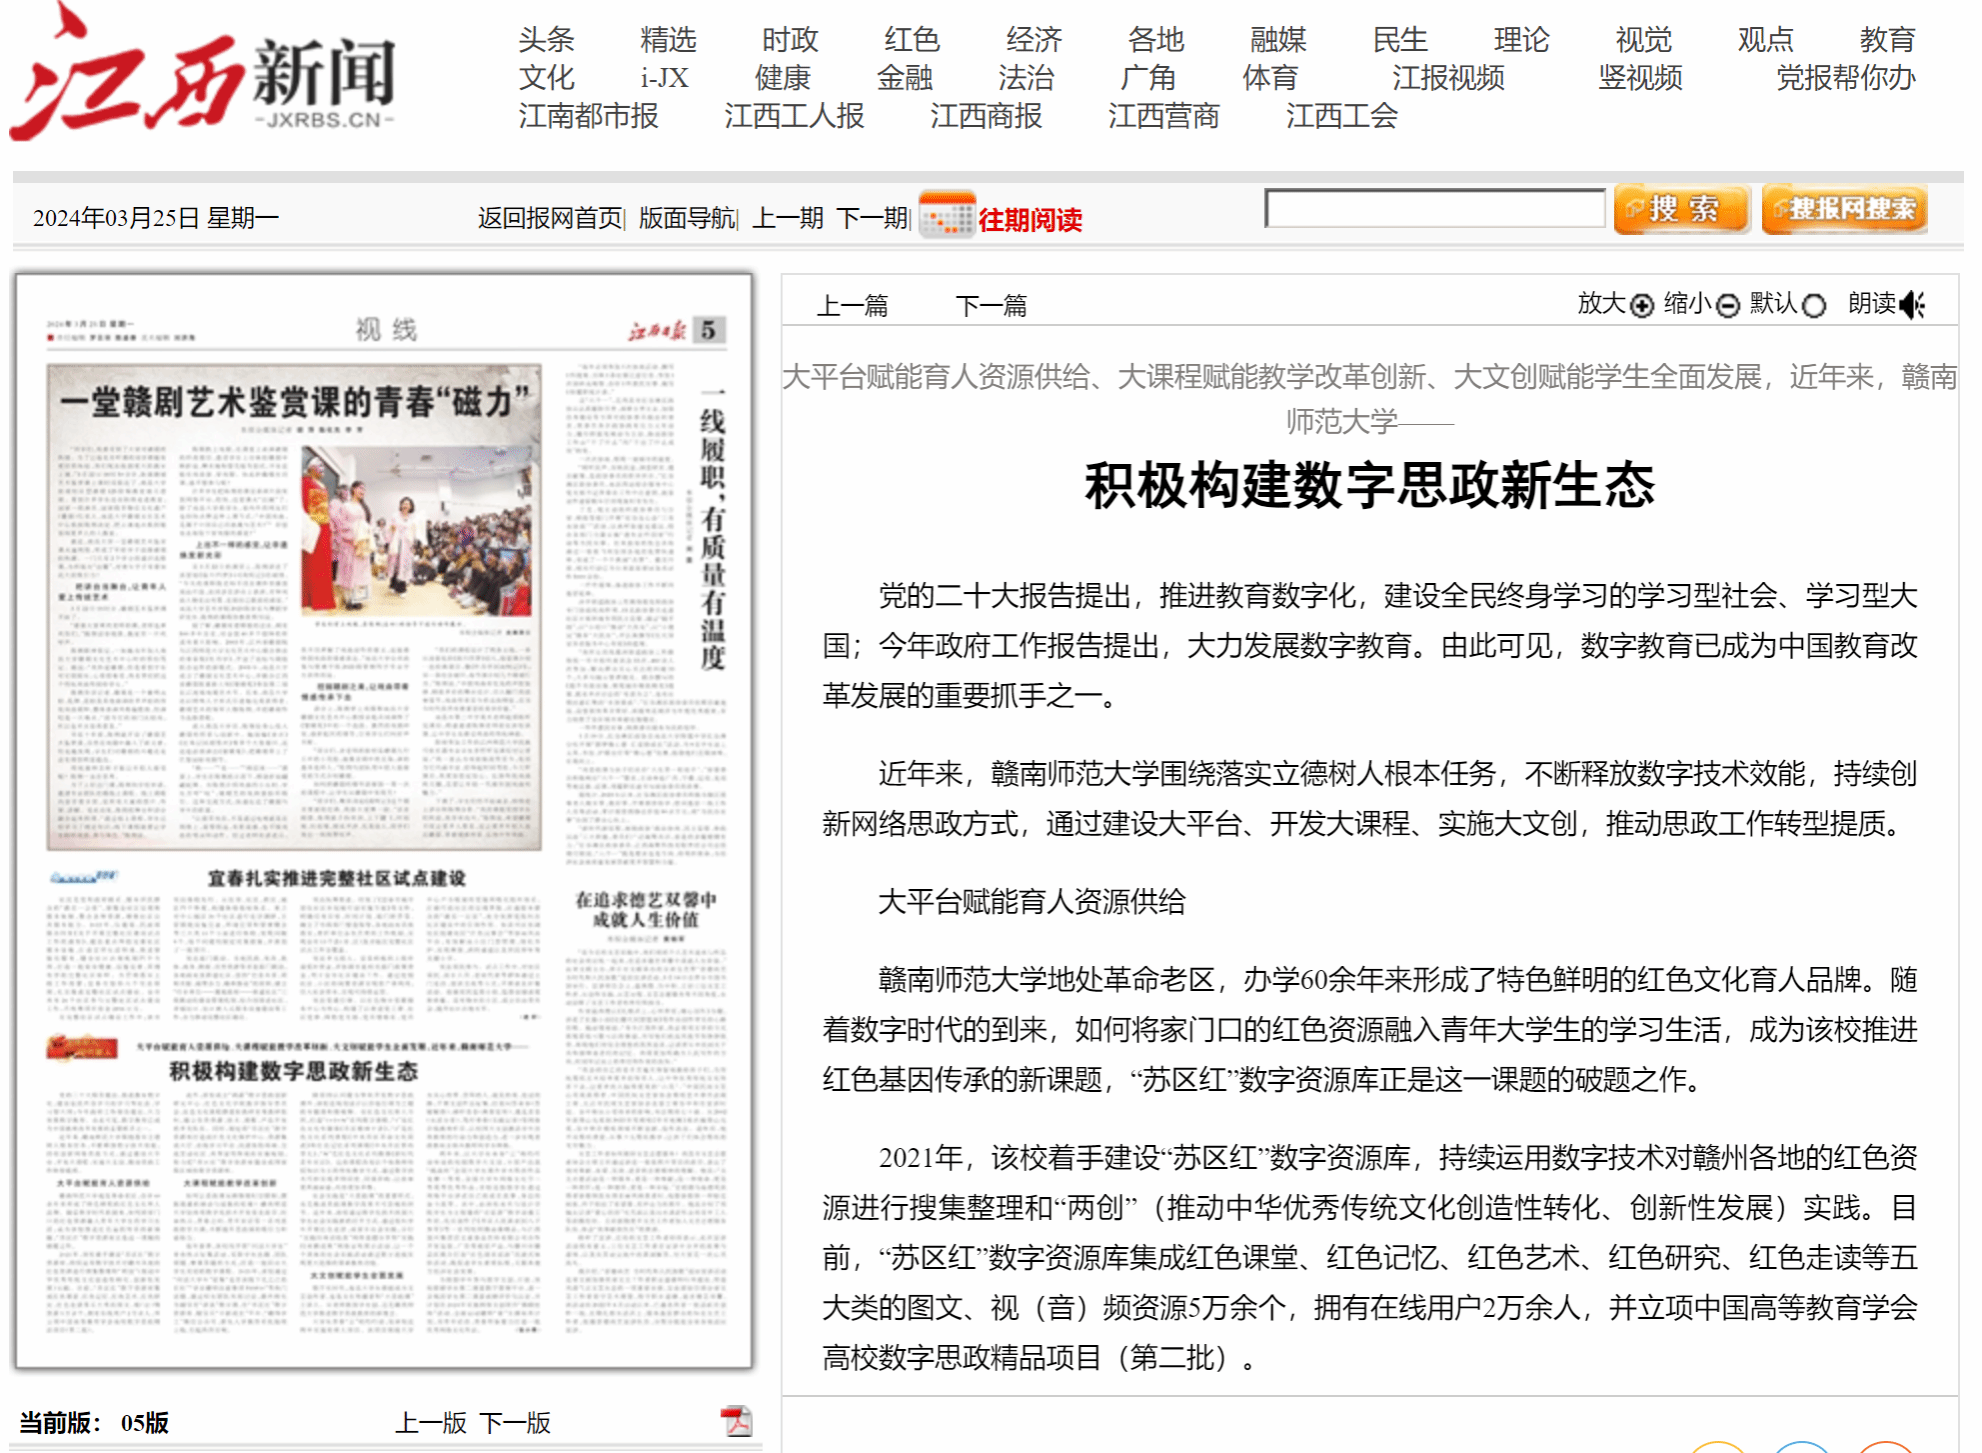Click 宜春扎实推进完整社区试点建设 article on thumbnail
Image resolution: width=1982 pixels, height=1453 pixels.
(336, 878)
